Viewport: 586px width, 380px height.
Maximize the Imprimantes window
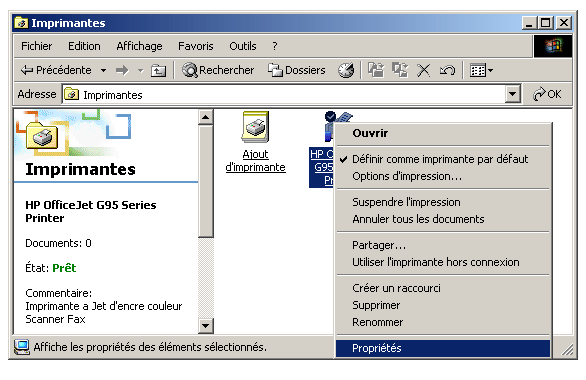pyautogui.click(x=546, y=23)
